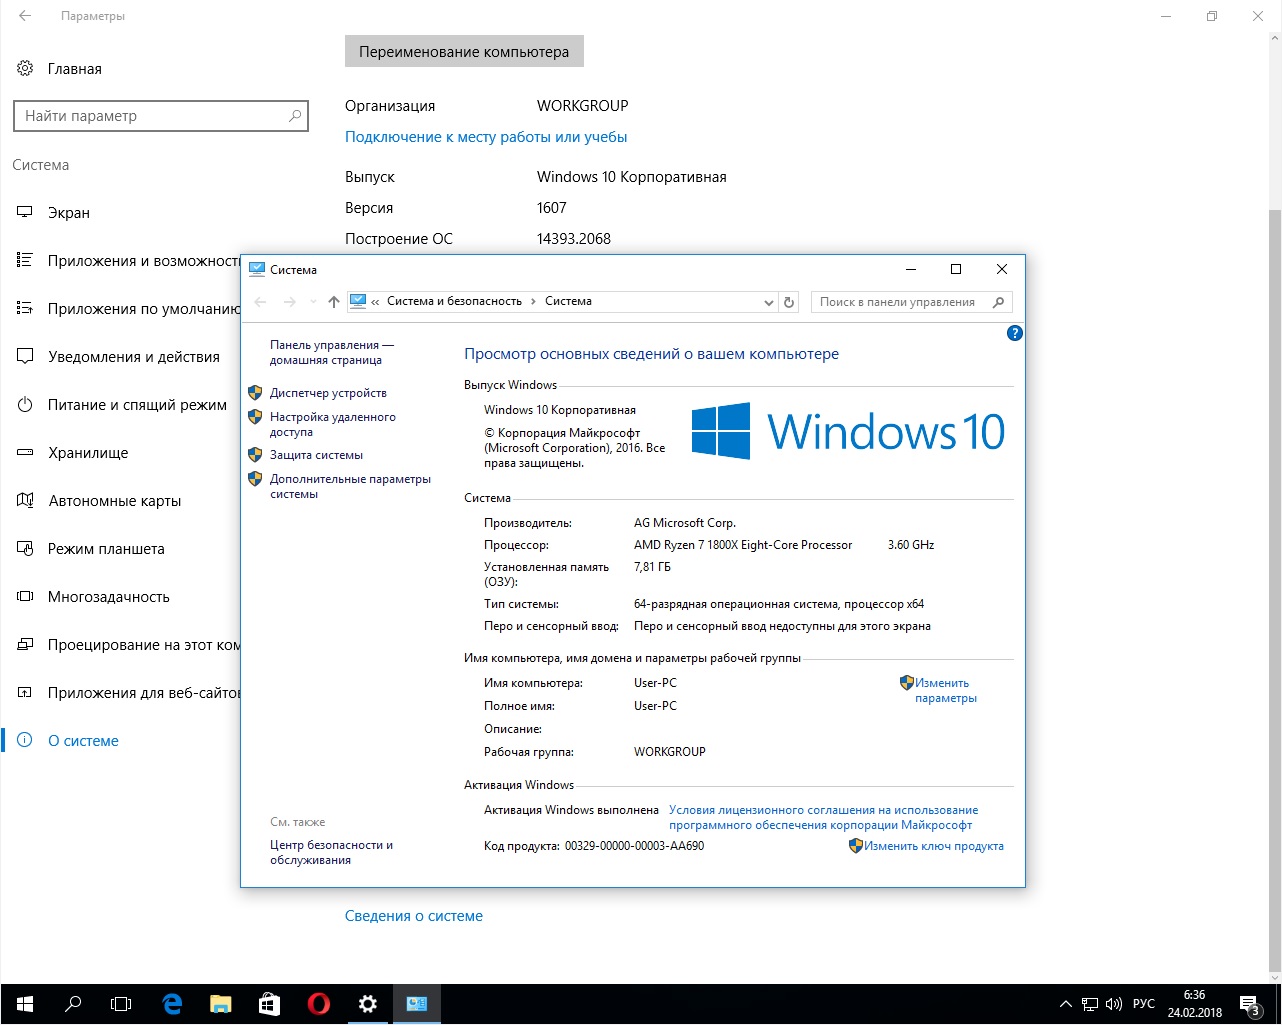Launch Microsoft Edge from the taskbar
The width and height of the screenshot is (1282, 1025).
click(x=172, y=1004)
